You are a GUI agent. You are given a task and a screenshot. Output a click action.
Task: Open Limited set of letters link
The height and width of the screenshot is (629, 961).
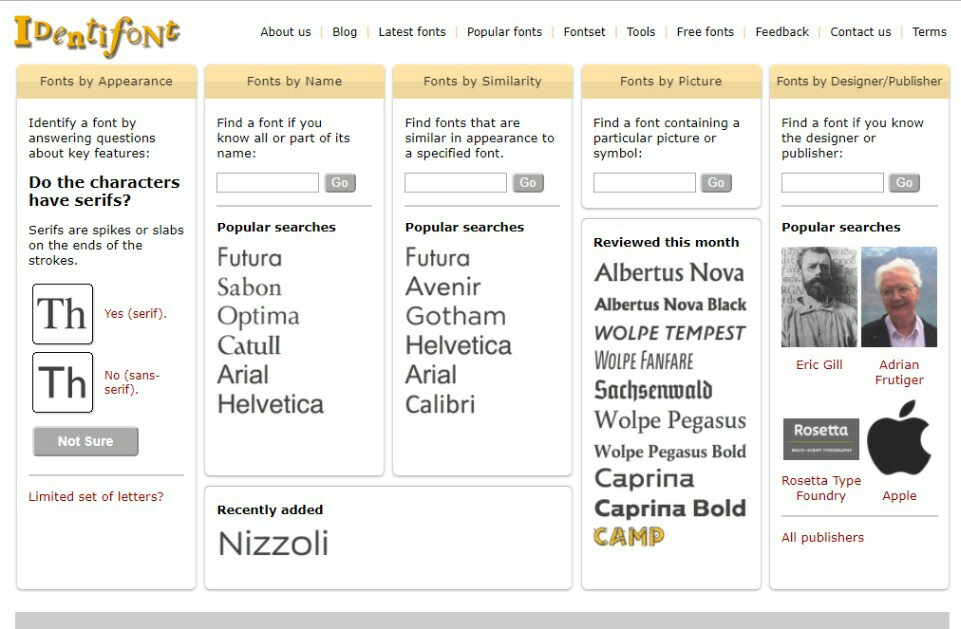coord(96,497)
